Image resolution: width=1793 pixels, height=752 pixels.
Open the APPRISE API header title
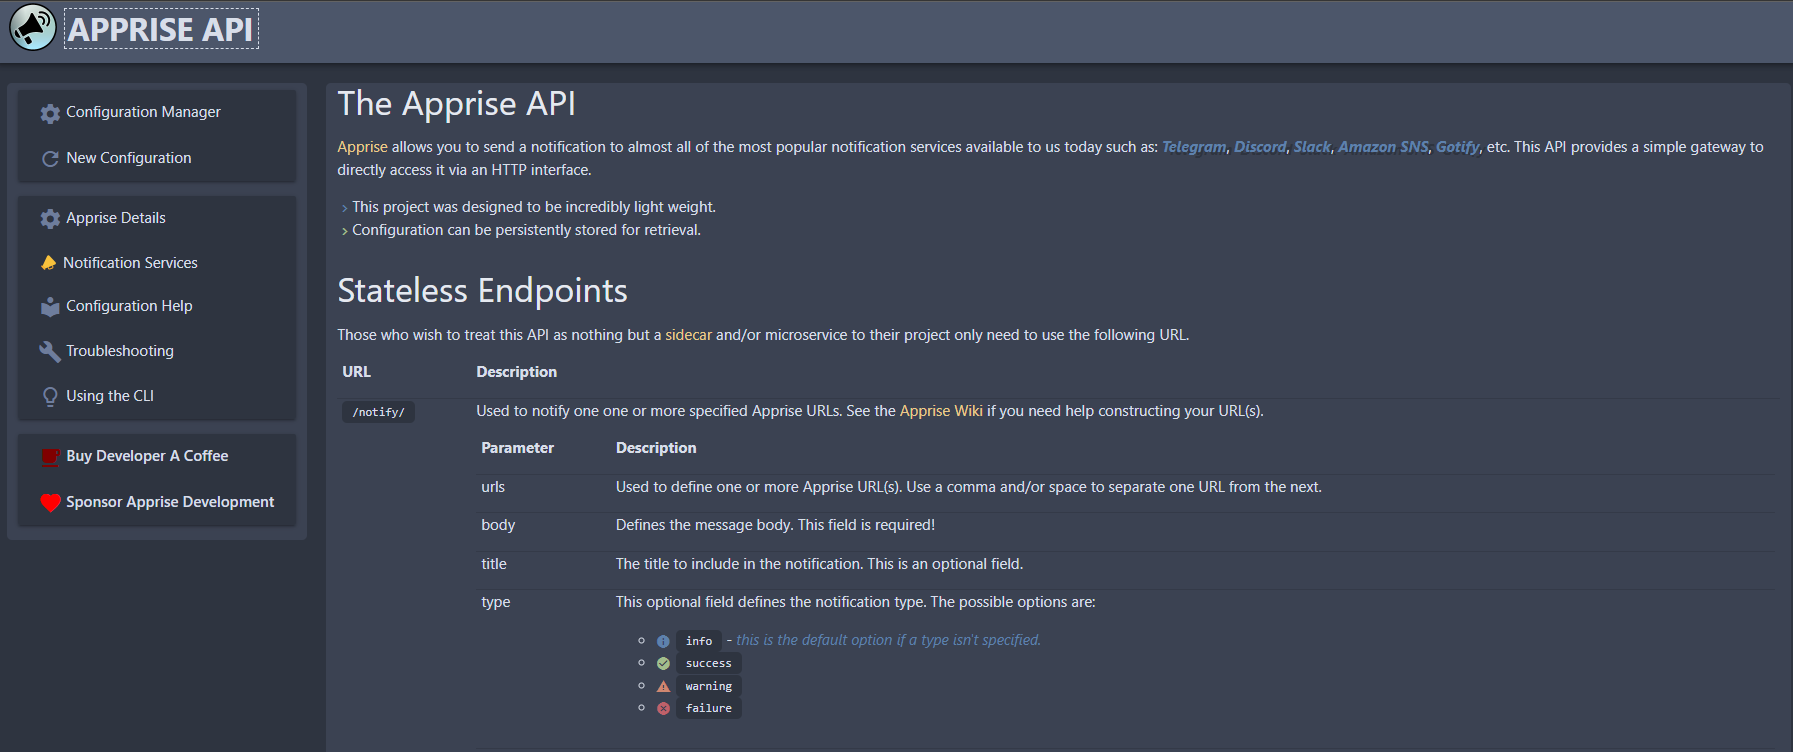(161, 29)
